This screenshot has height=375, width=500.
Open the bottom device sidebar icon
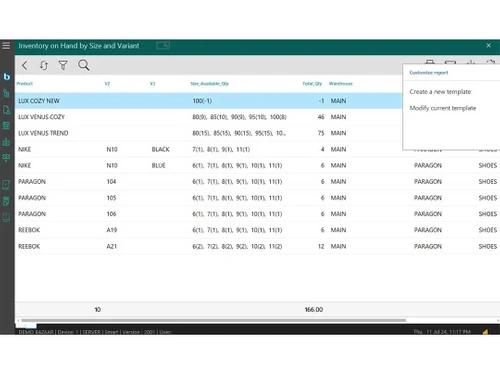click(x=6, y=217)
